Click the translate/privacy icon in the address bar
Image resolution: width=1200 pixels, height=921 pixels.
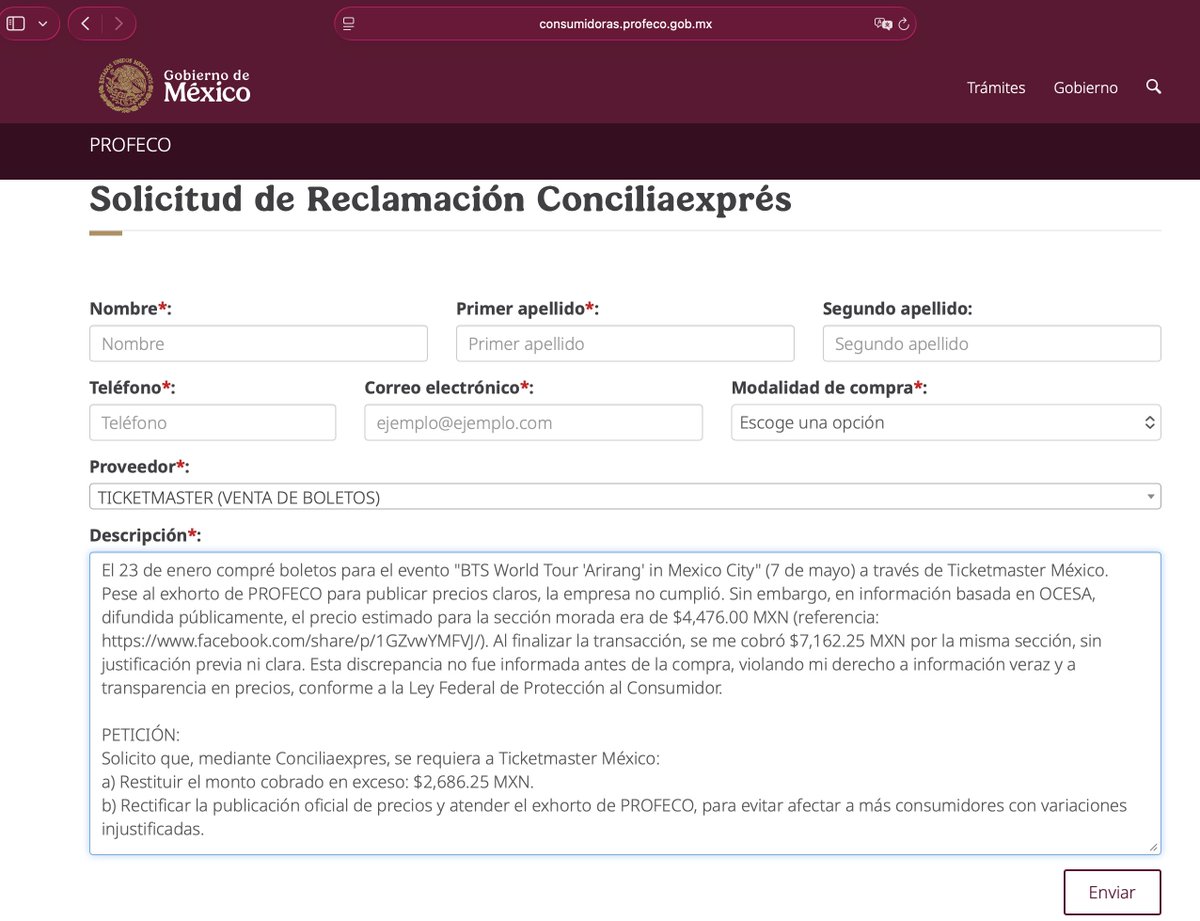click(x=882, y=22)
